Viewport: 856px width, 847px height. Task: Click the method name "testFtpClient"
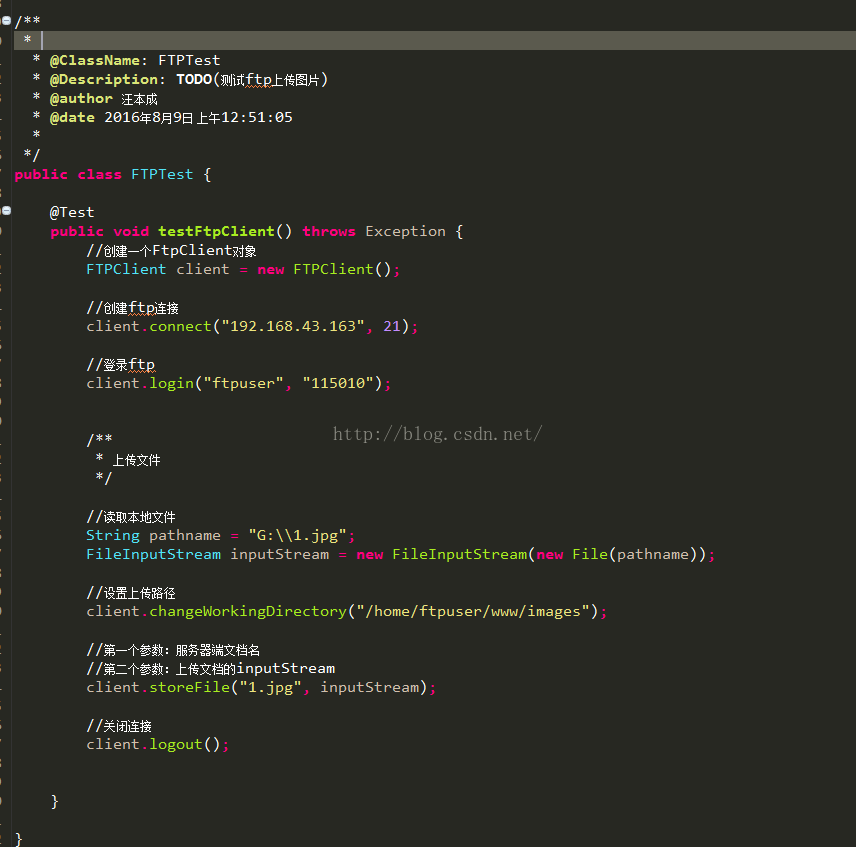pyautogui.click(x=216, y=231)
